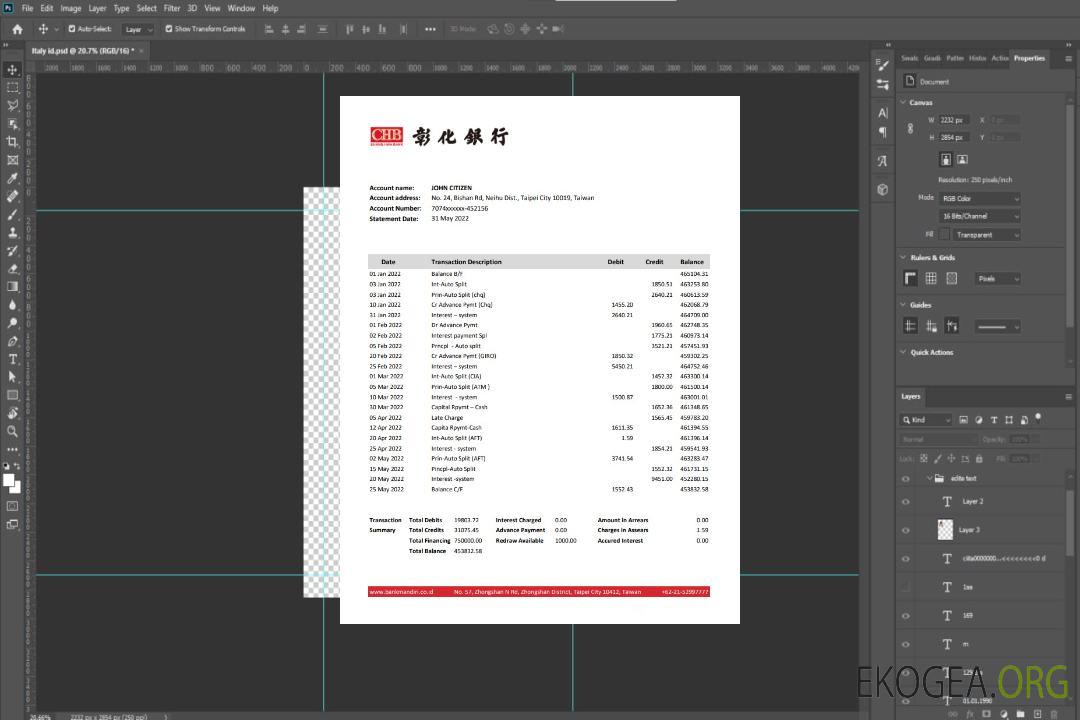Switch to the History panel tab

pos(977,58)
